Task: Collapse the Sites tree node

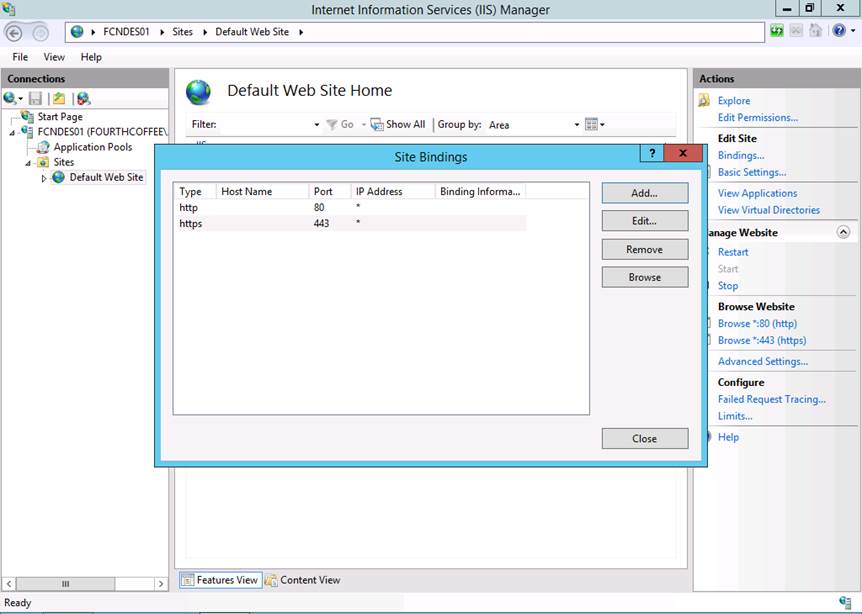Action: pos(29,162)
